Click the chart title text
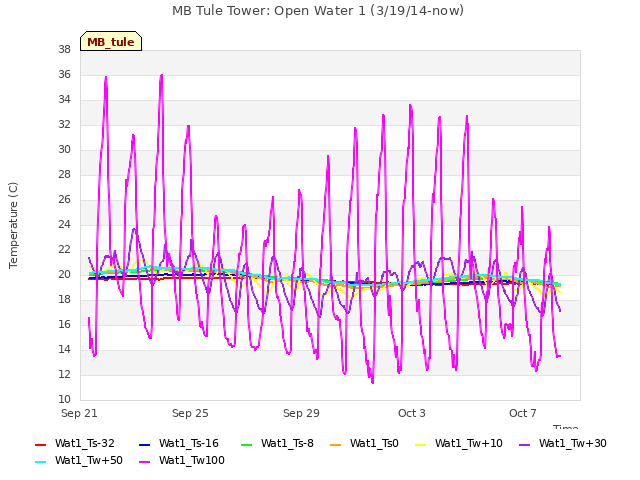Screen dimensions: 640x480 pyautogui.click(x=318, y=11)
